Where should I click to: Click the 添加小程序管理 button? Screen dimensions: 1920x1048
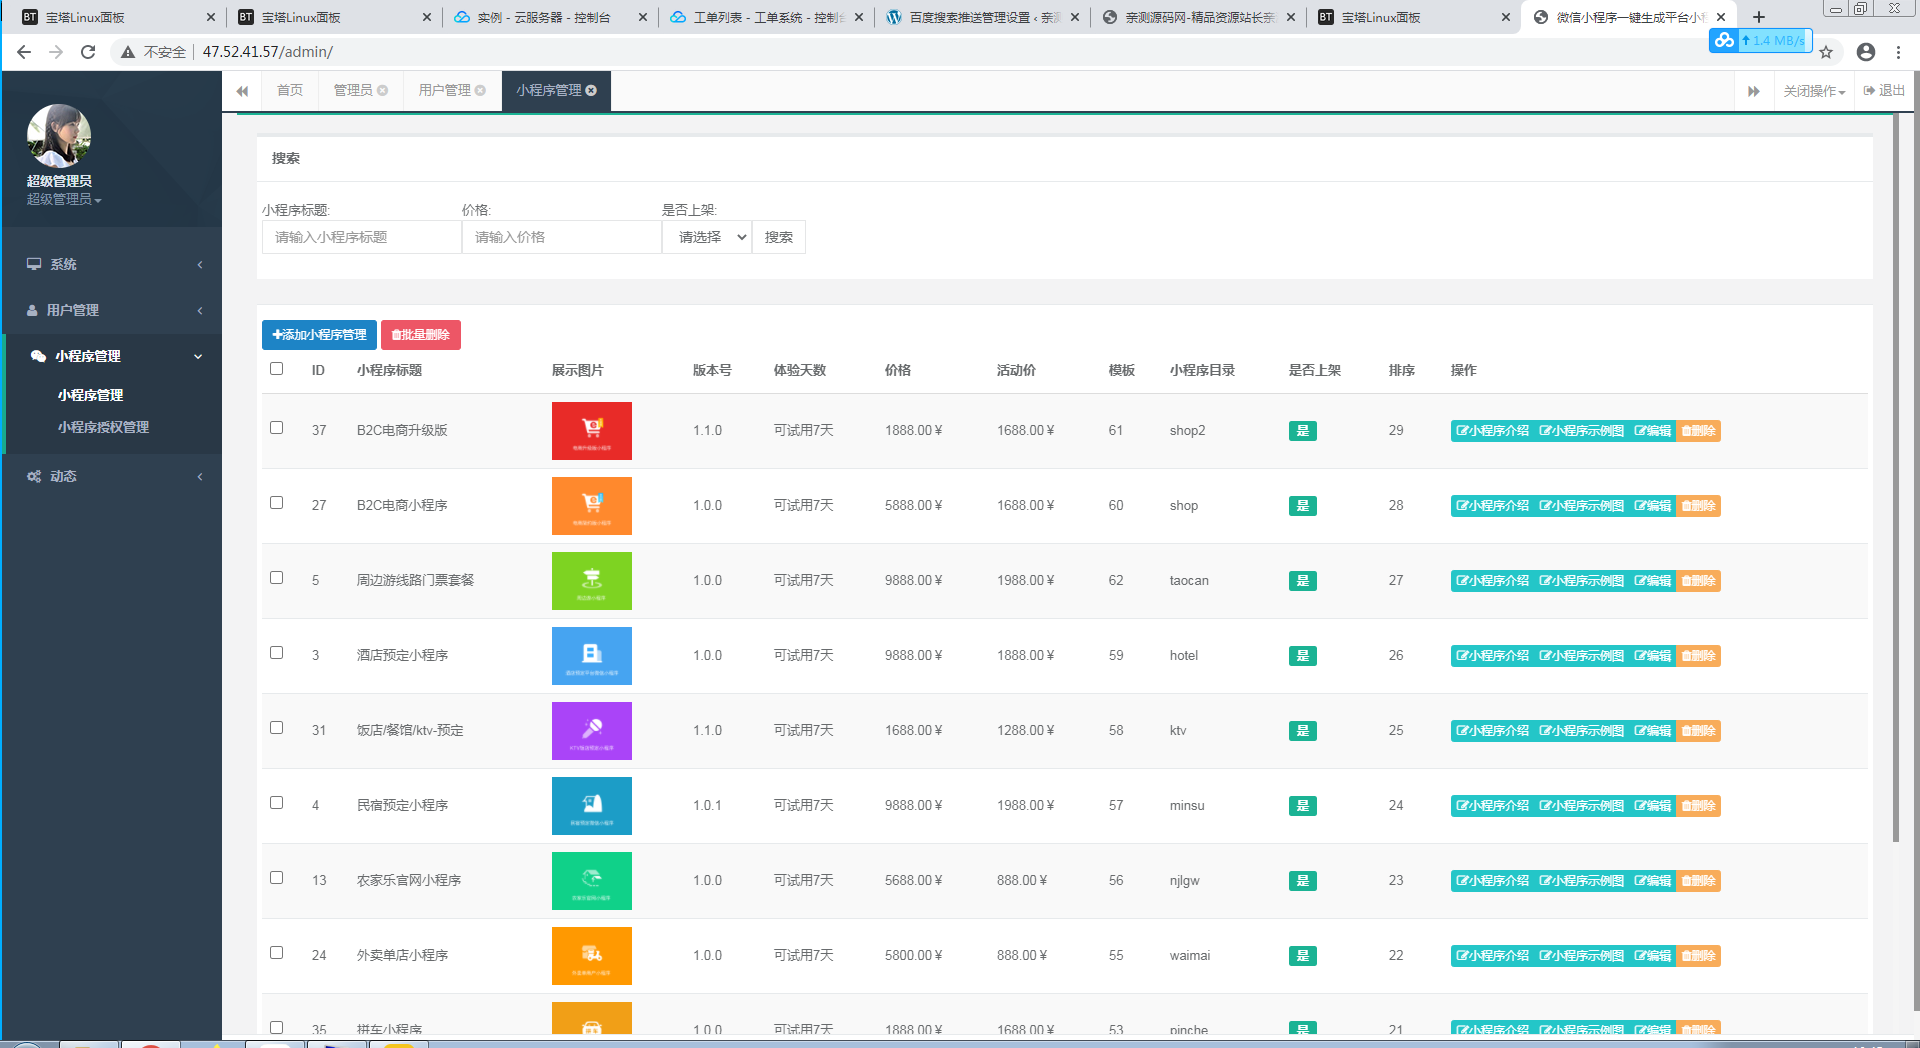319,335
